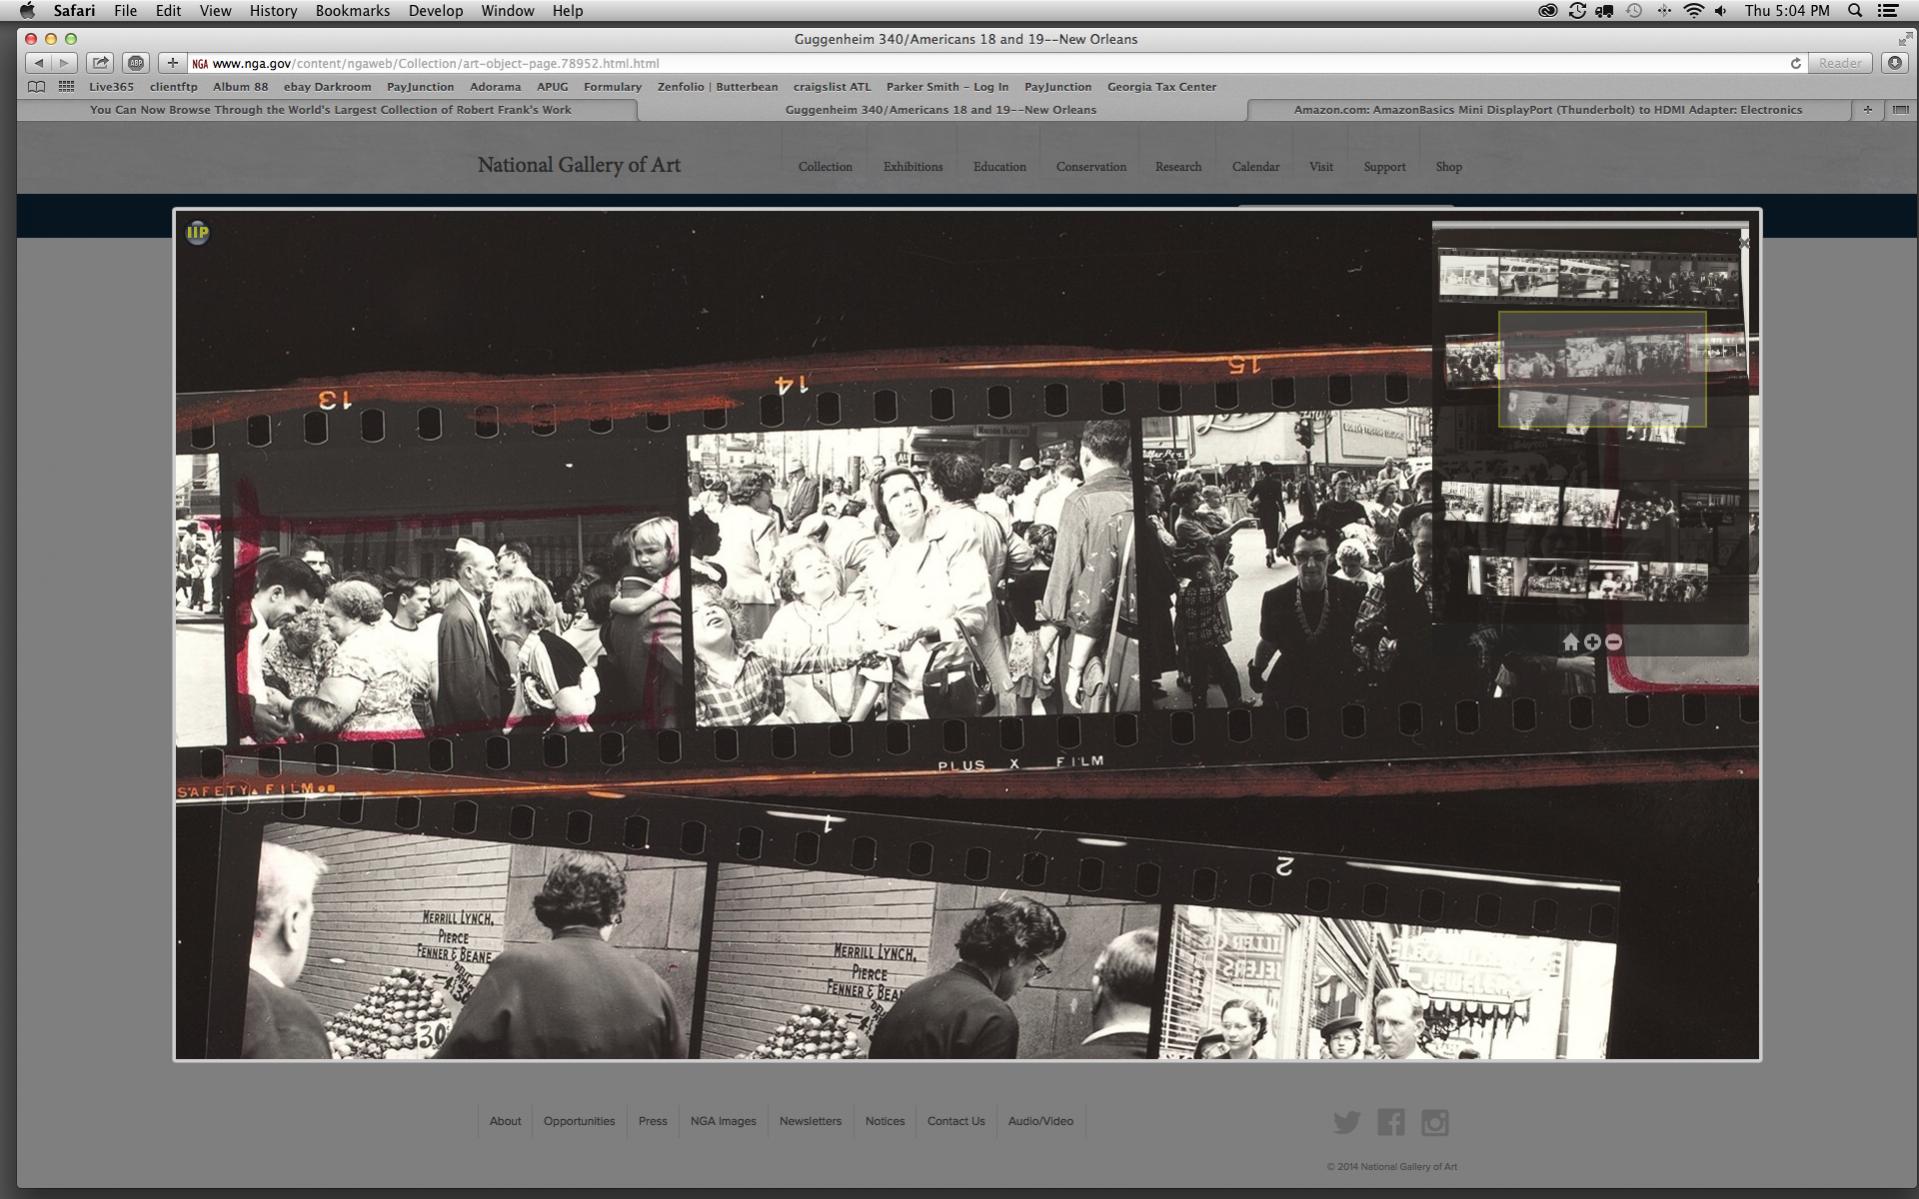Open the Calendar nav item

coord(1255,167)
